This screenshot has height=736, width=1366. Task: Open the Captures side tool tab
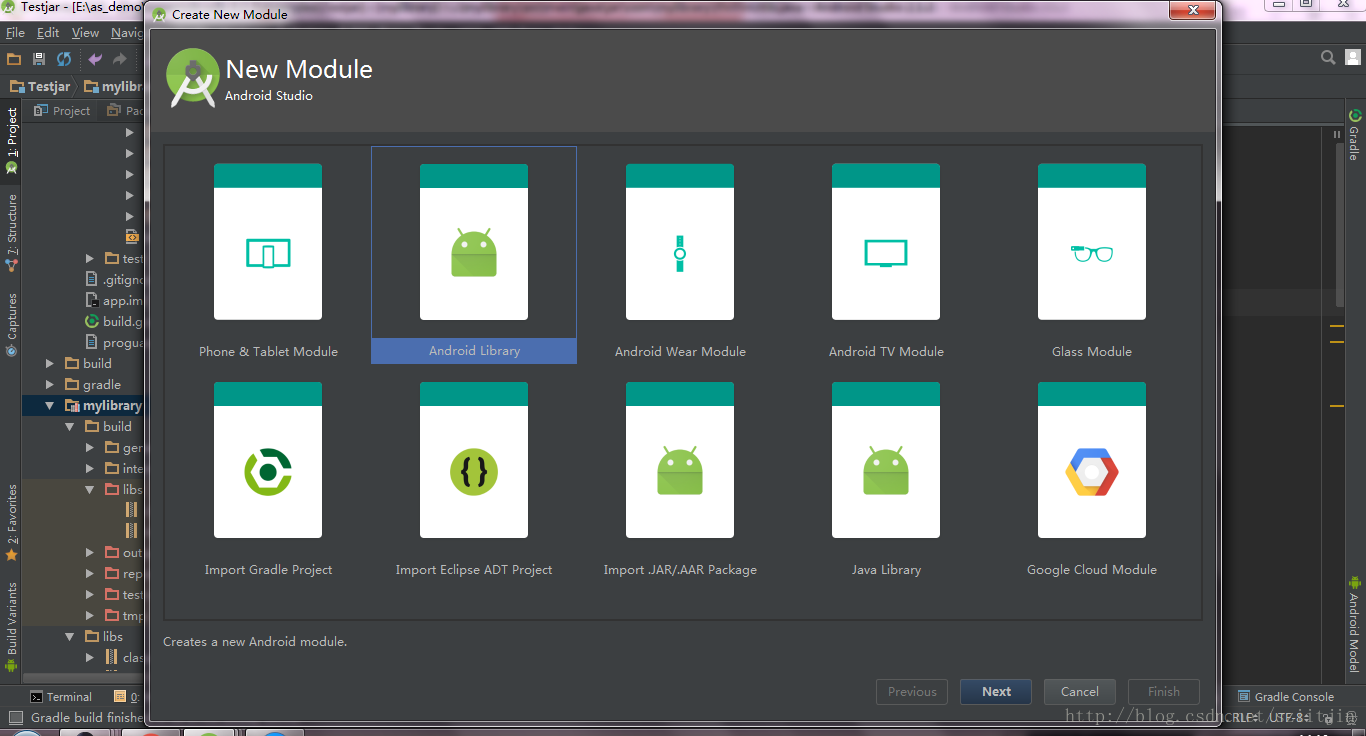coord(11,324)
